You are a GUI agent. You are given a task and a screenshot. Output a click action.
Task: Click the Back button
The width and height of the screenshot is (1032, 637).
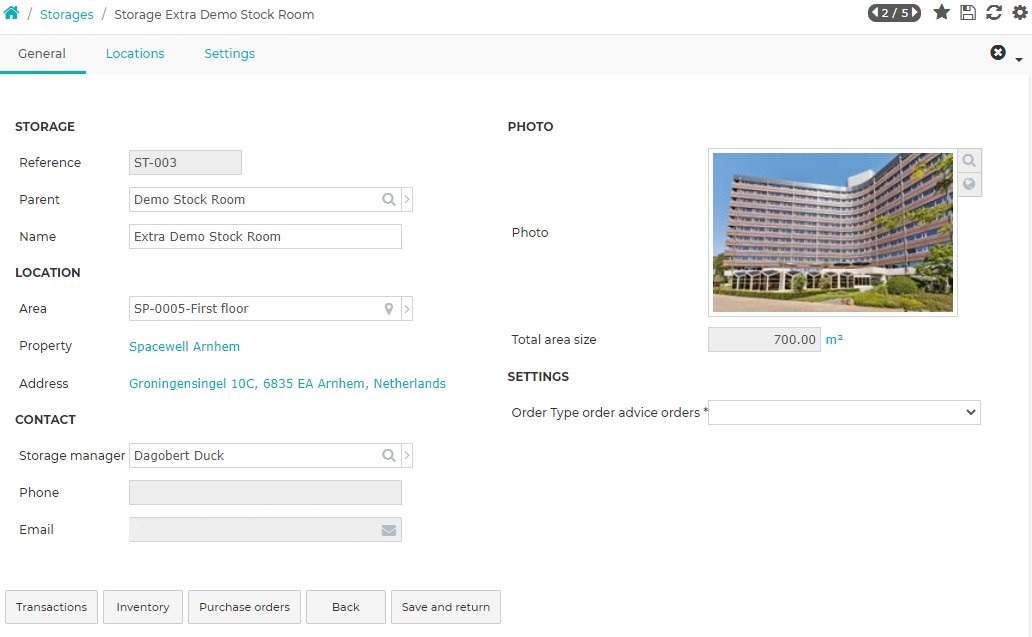tap(346, 607)
